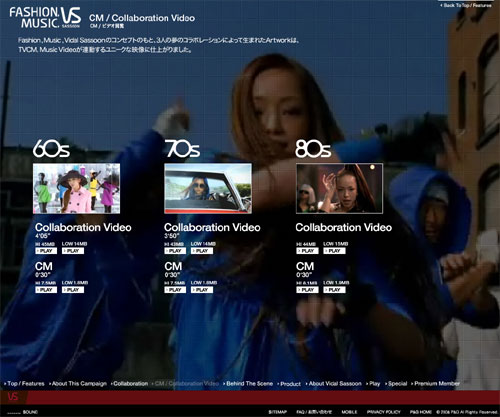The width and height of the screenshot is (500, 417).
Task: Play the 70s CM LOW version
Action: [202, 290]
